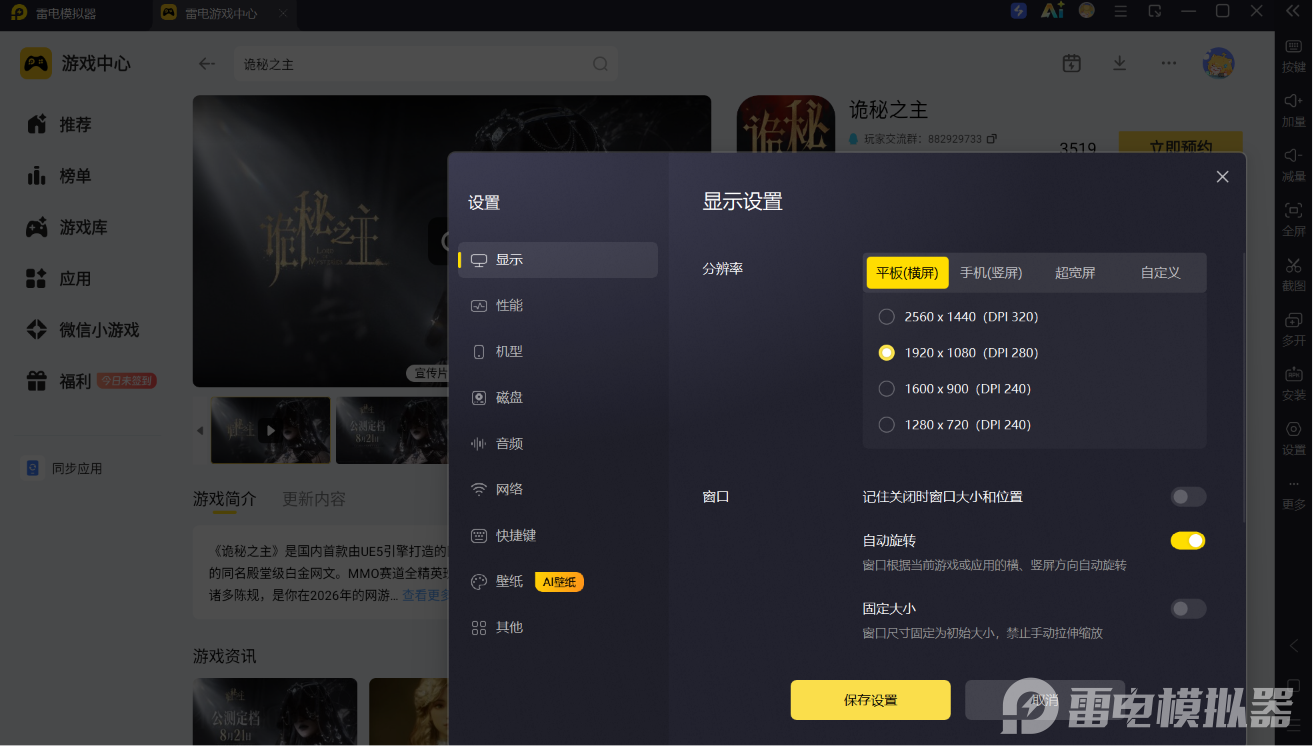Switch to 超宽屏 resolution tab

(x=1075, y=273)
